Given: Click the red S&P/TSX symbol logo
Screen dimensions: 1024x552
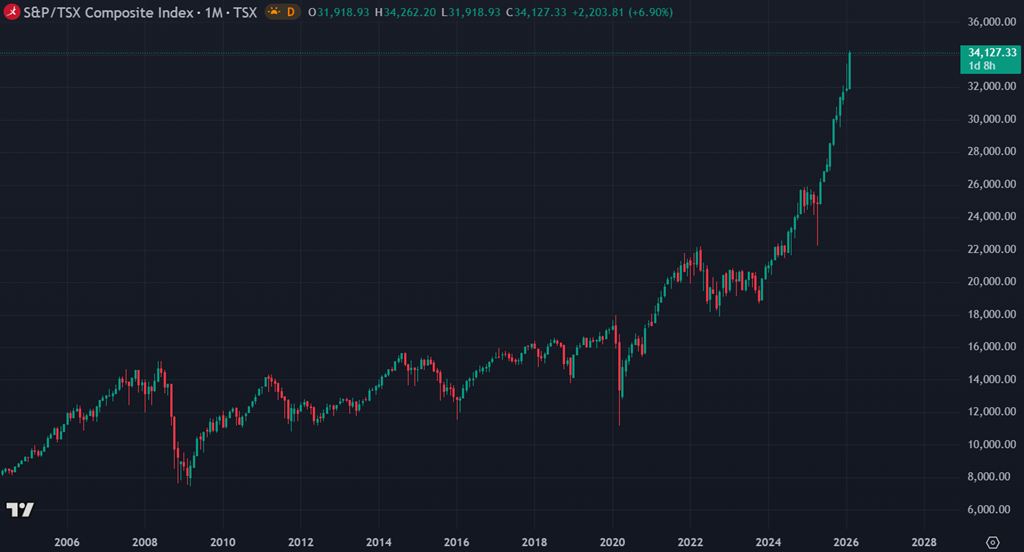Looking at the screenshot, I should pos(11,12).
